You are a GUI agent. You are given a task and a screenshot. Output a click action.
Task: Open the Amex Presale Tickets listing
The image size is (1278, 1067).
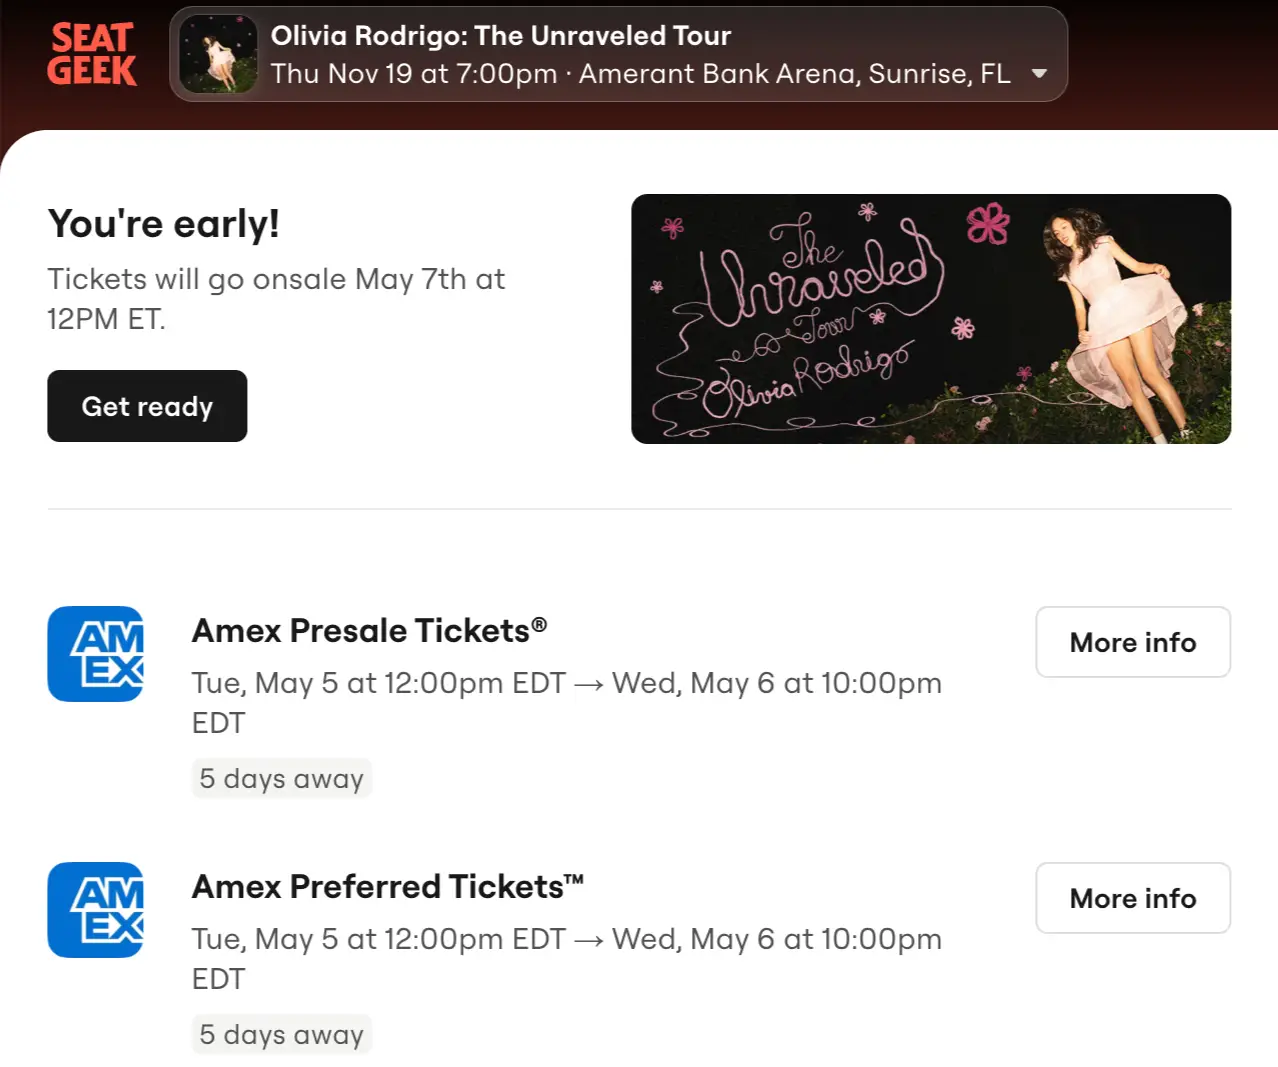click(368, 631)
